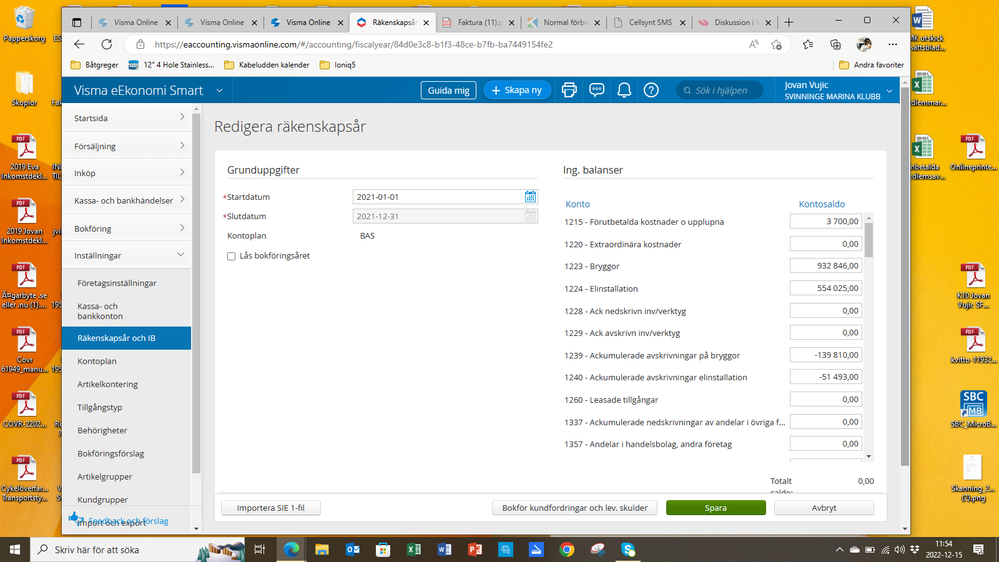Open Skype from taskbar

628,549
